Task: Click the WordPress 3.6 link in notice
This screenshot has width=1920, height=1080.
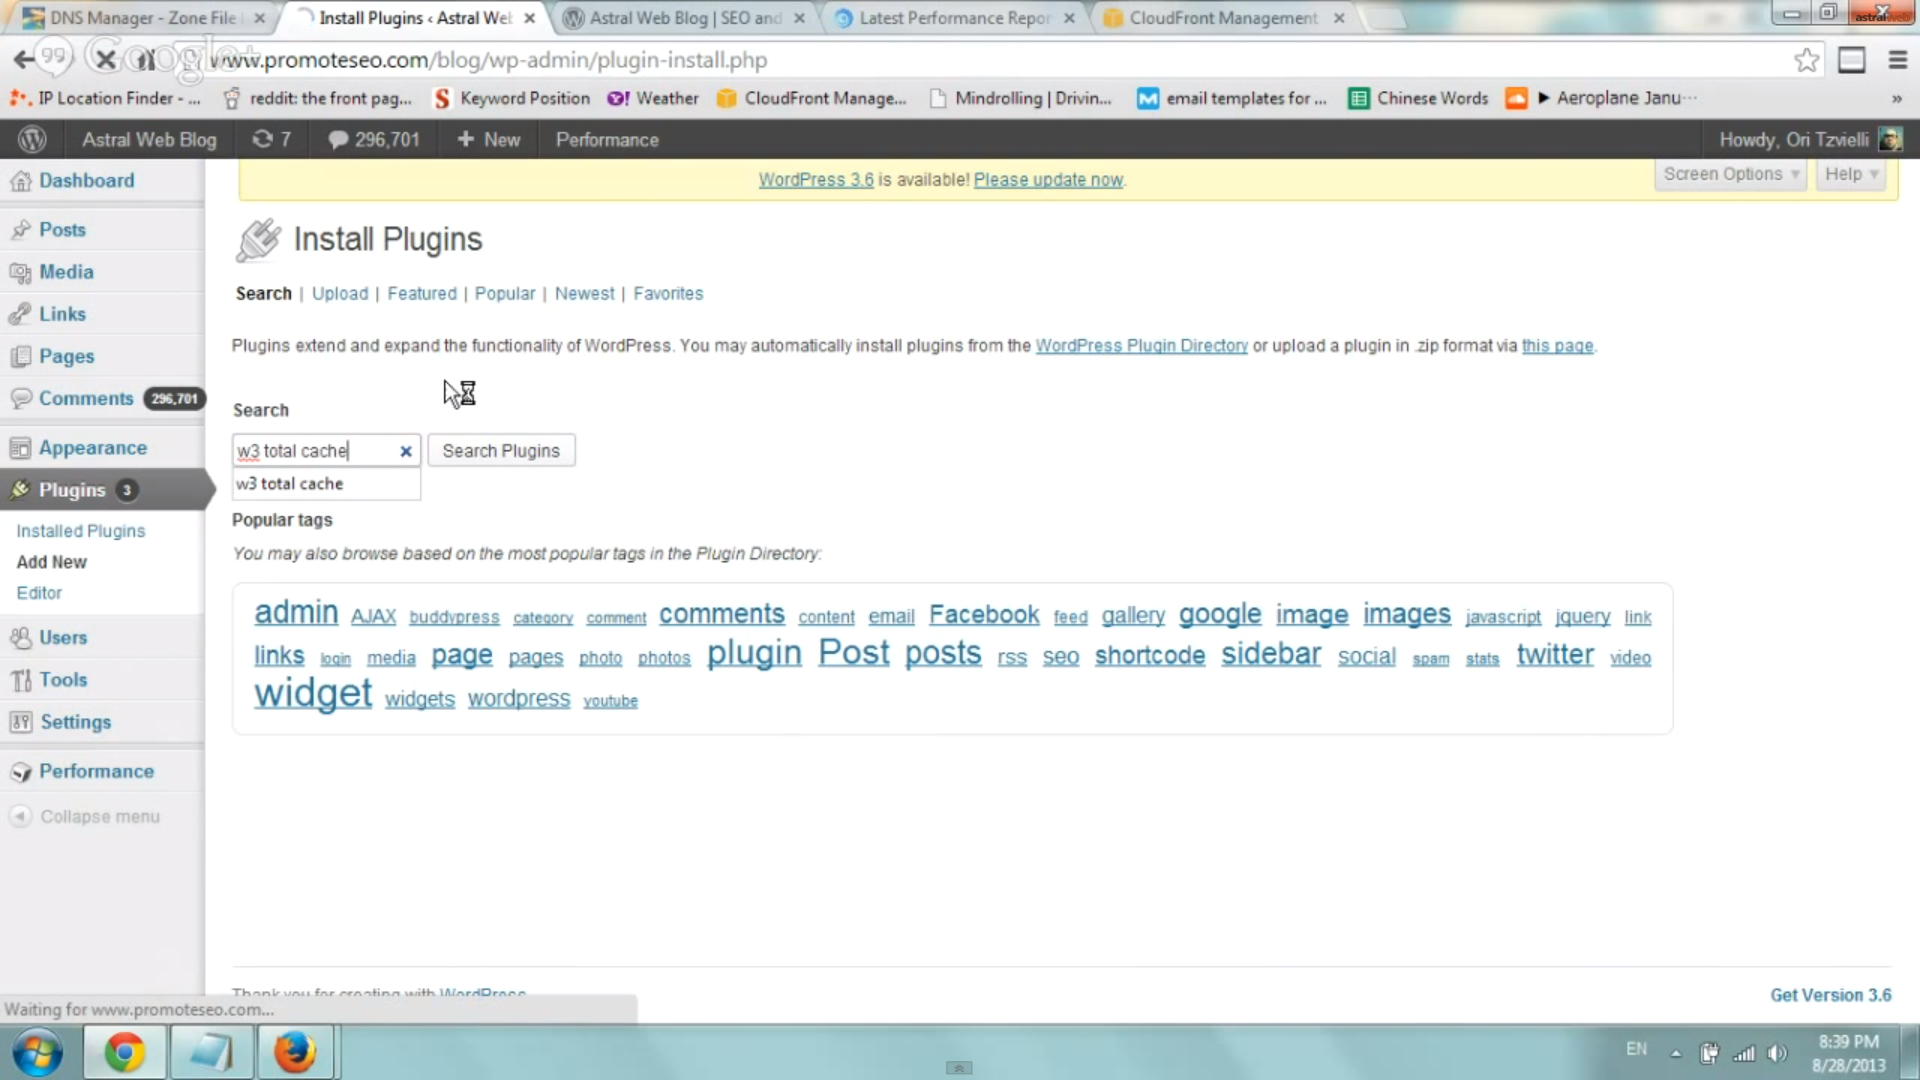Action: pos(816,180)
